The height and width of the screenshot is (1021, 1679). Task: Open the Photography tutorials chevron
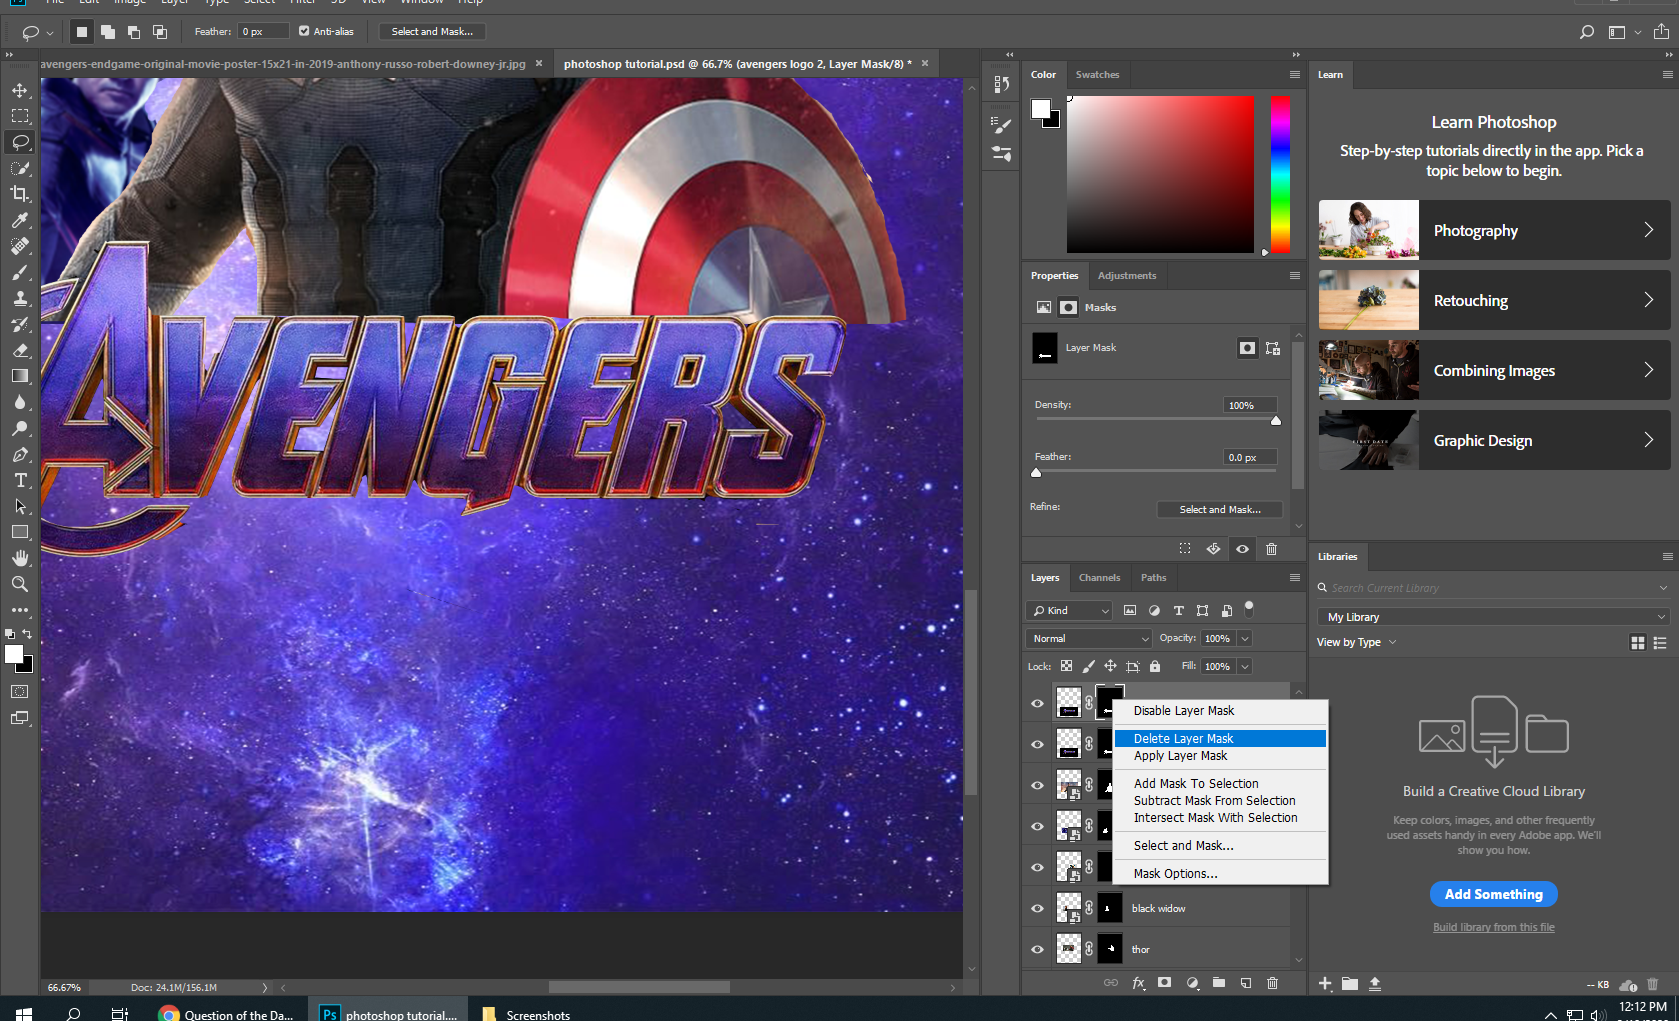point(1648,230)
